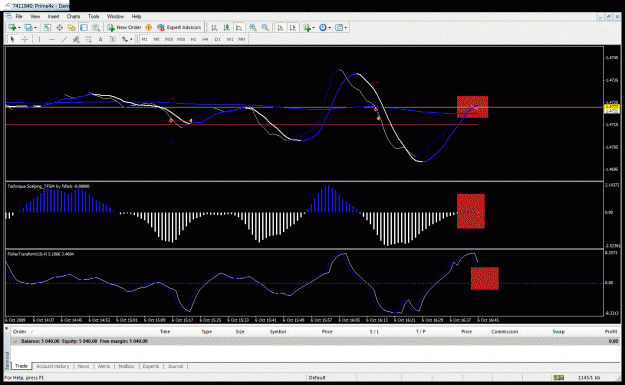The image size is (625, 385).
Task: Open the Periods clock icon
Action: pyautogui.click(x=323, y=28)
